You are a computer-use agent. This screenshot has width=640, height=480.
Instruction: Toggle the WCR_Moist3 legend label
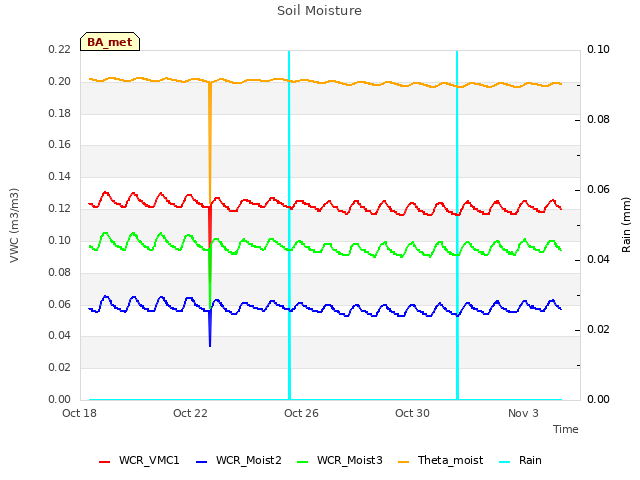click(349, 460)
